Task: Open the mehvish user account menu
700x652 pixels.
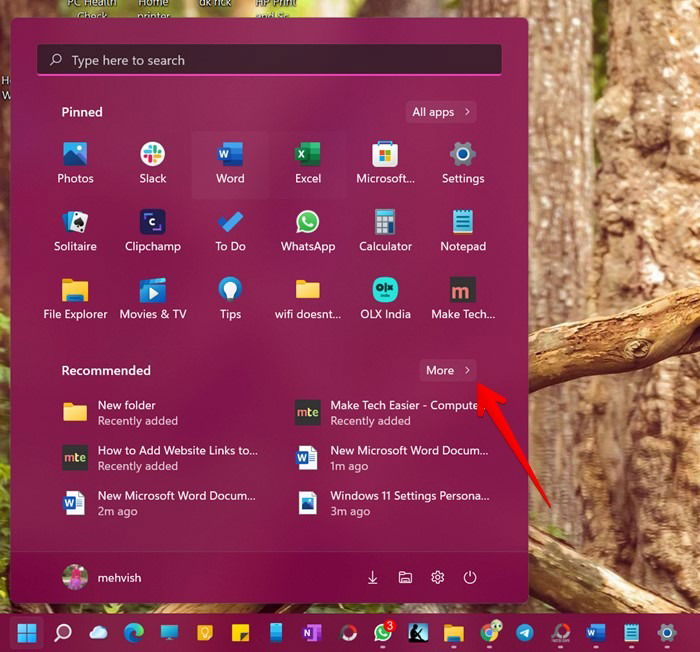Action: 102,577
